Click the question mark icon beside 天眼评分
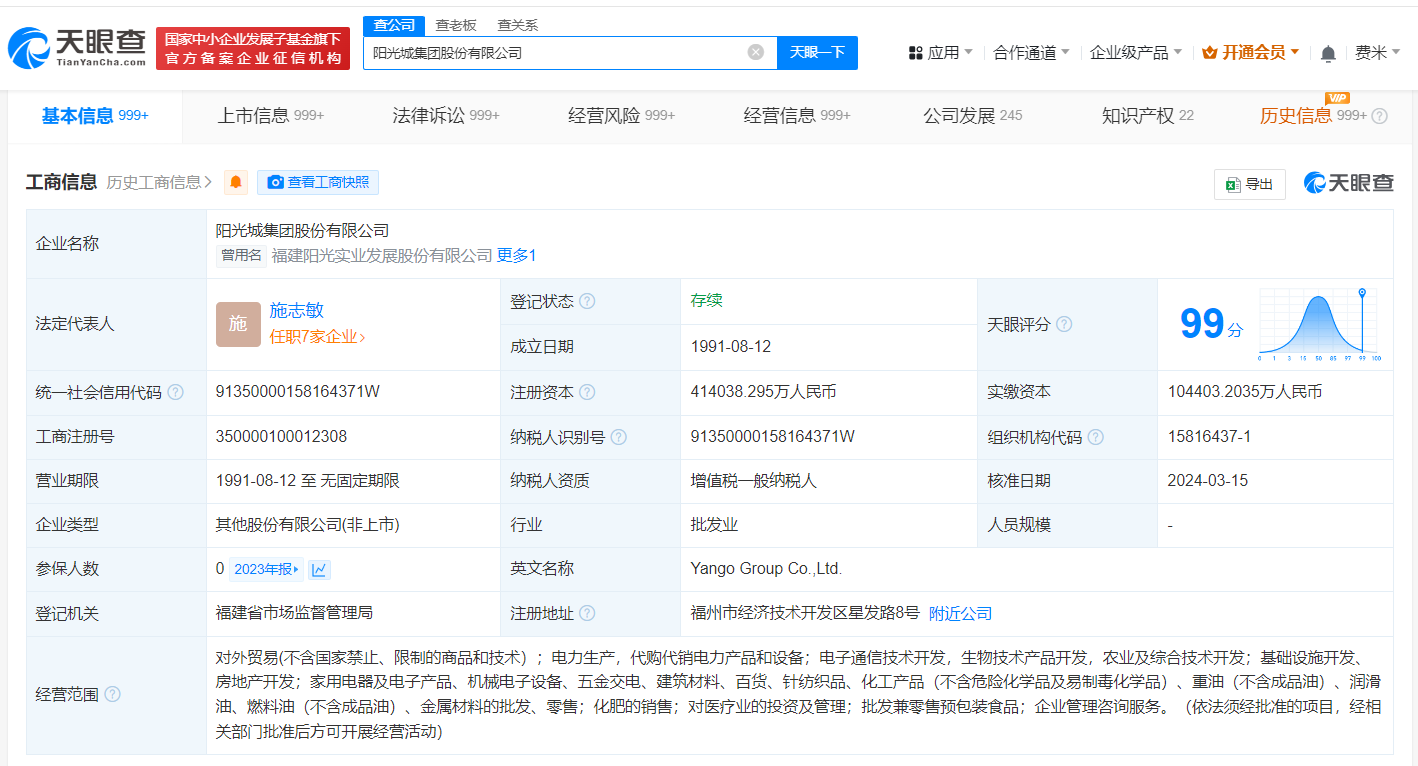Image resolution: width=1418 pixels, height=766 pixels. (x=1064, y=324)
